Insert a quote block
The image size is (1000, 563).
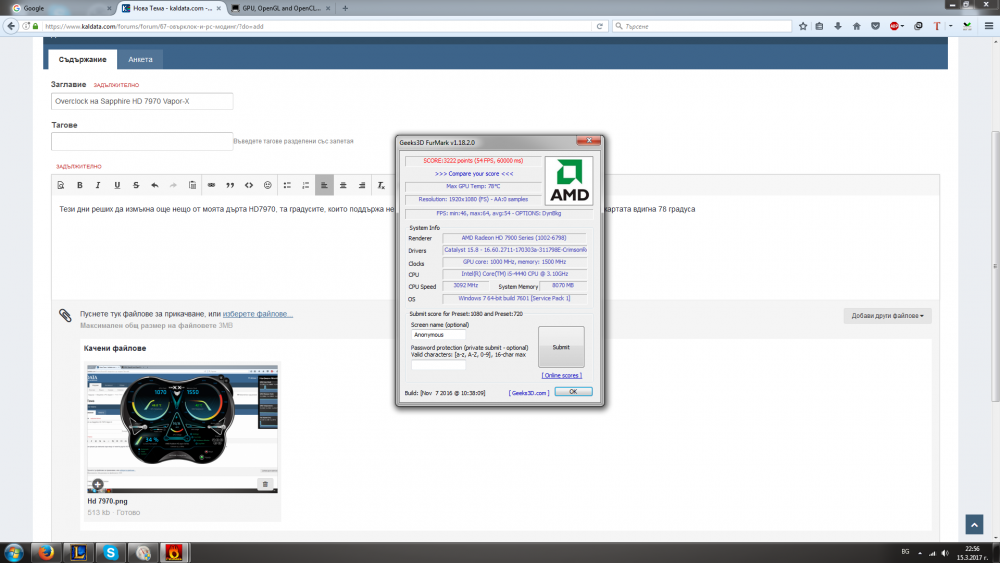coord(230,186)
